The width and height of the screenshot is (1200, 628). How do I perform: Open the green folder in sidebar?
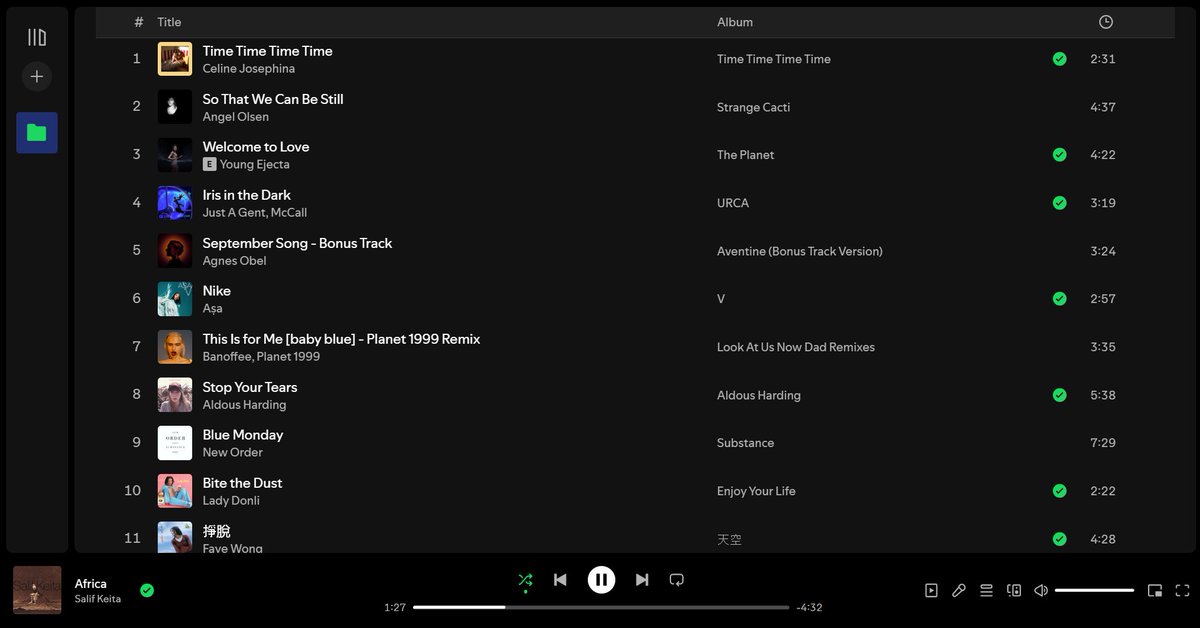37,132
